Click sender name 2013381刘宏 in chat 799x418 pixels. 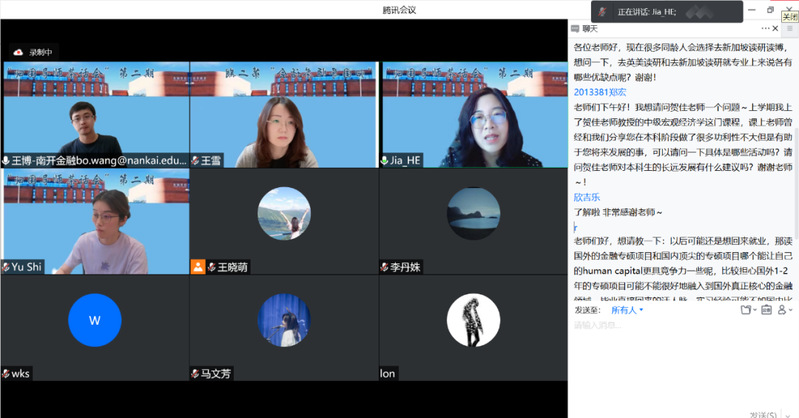pyautogui.click(x=601, y=92)
